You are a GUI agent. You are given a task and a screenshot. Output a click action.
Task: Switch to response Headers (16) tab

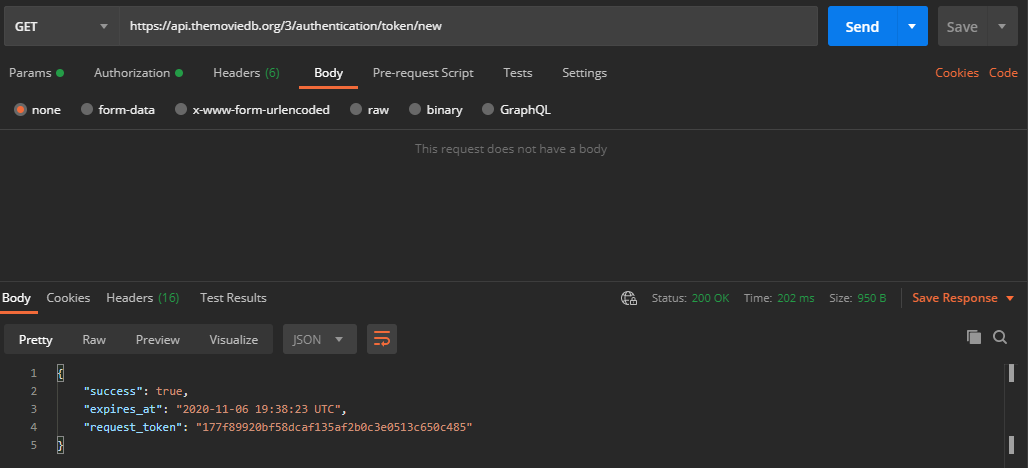tap(143, 298)
